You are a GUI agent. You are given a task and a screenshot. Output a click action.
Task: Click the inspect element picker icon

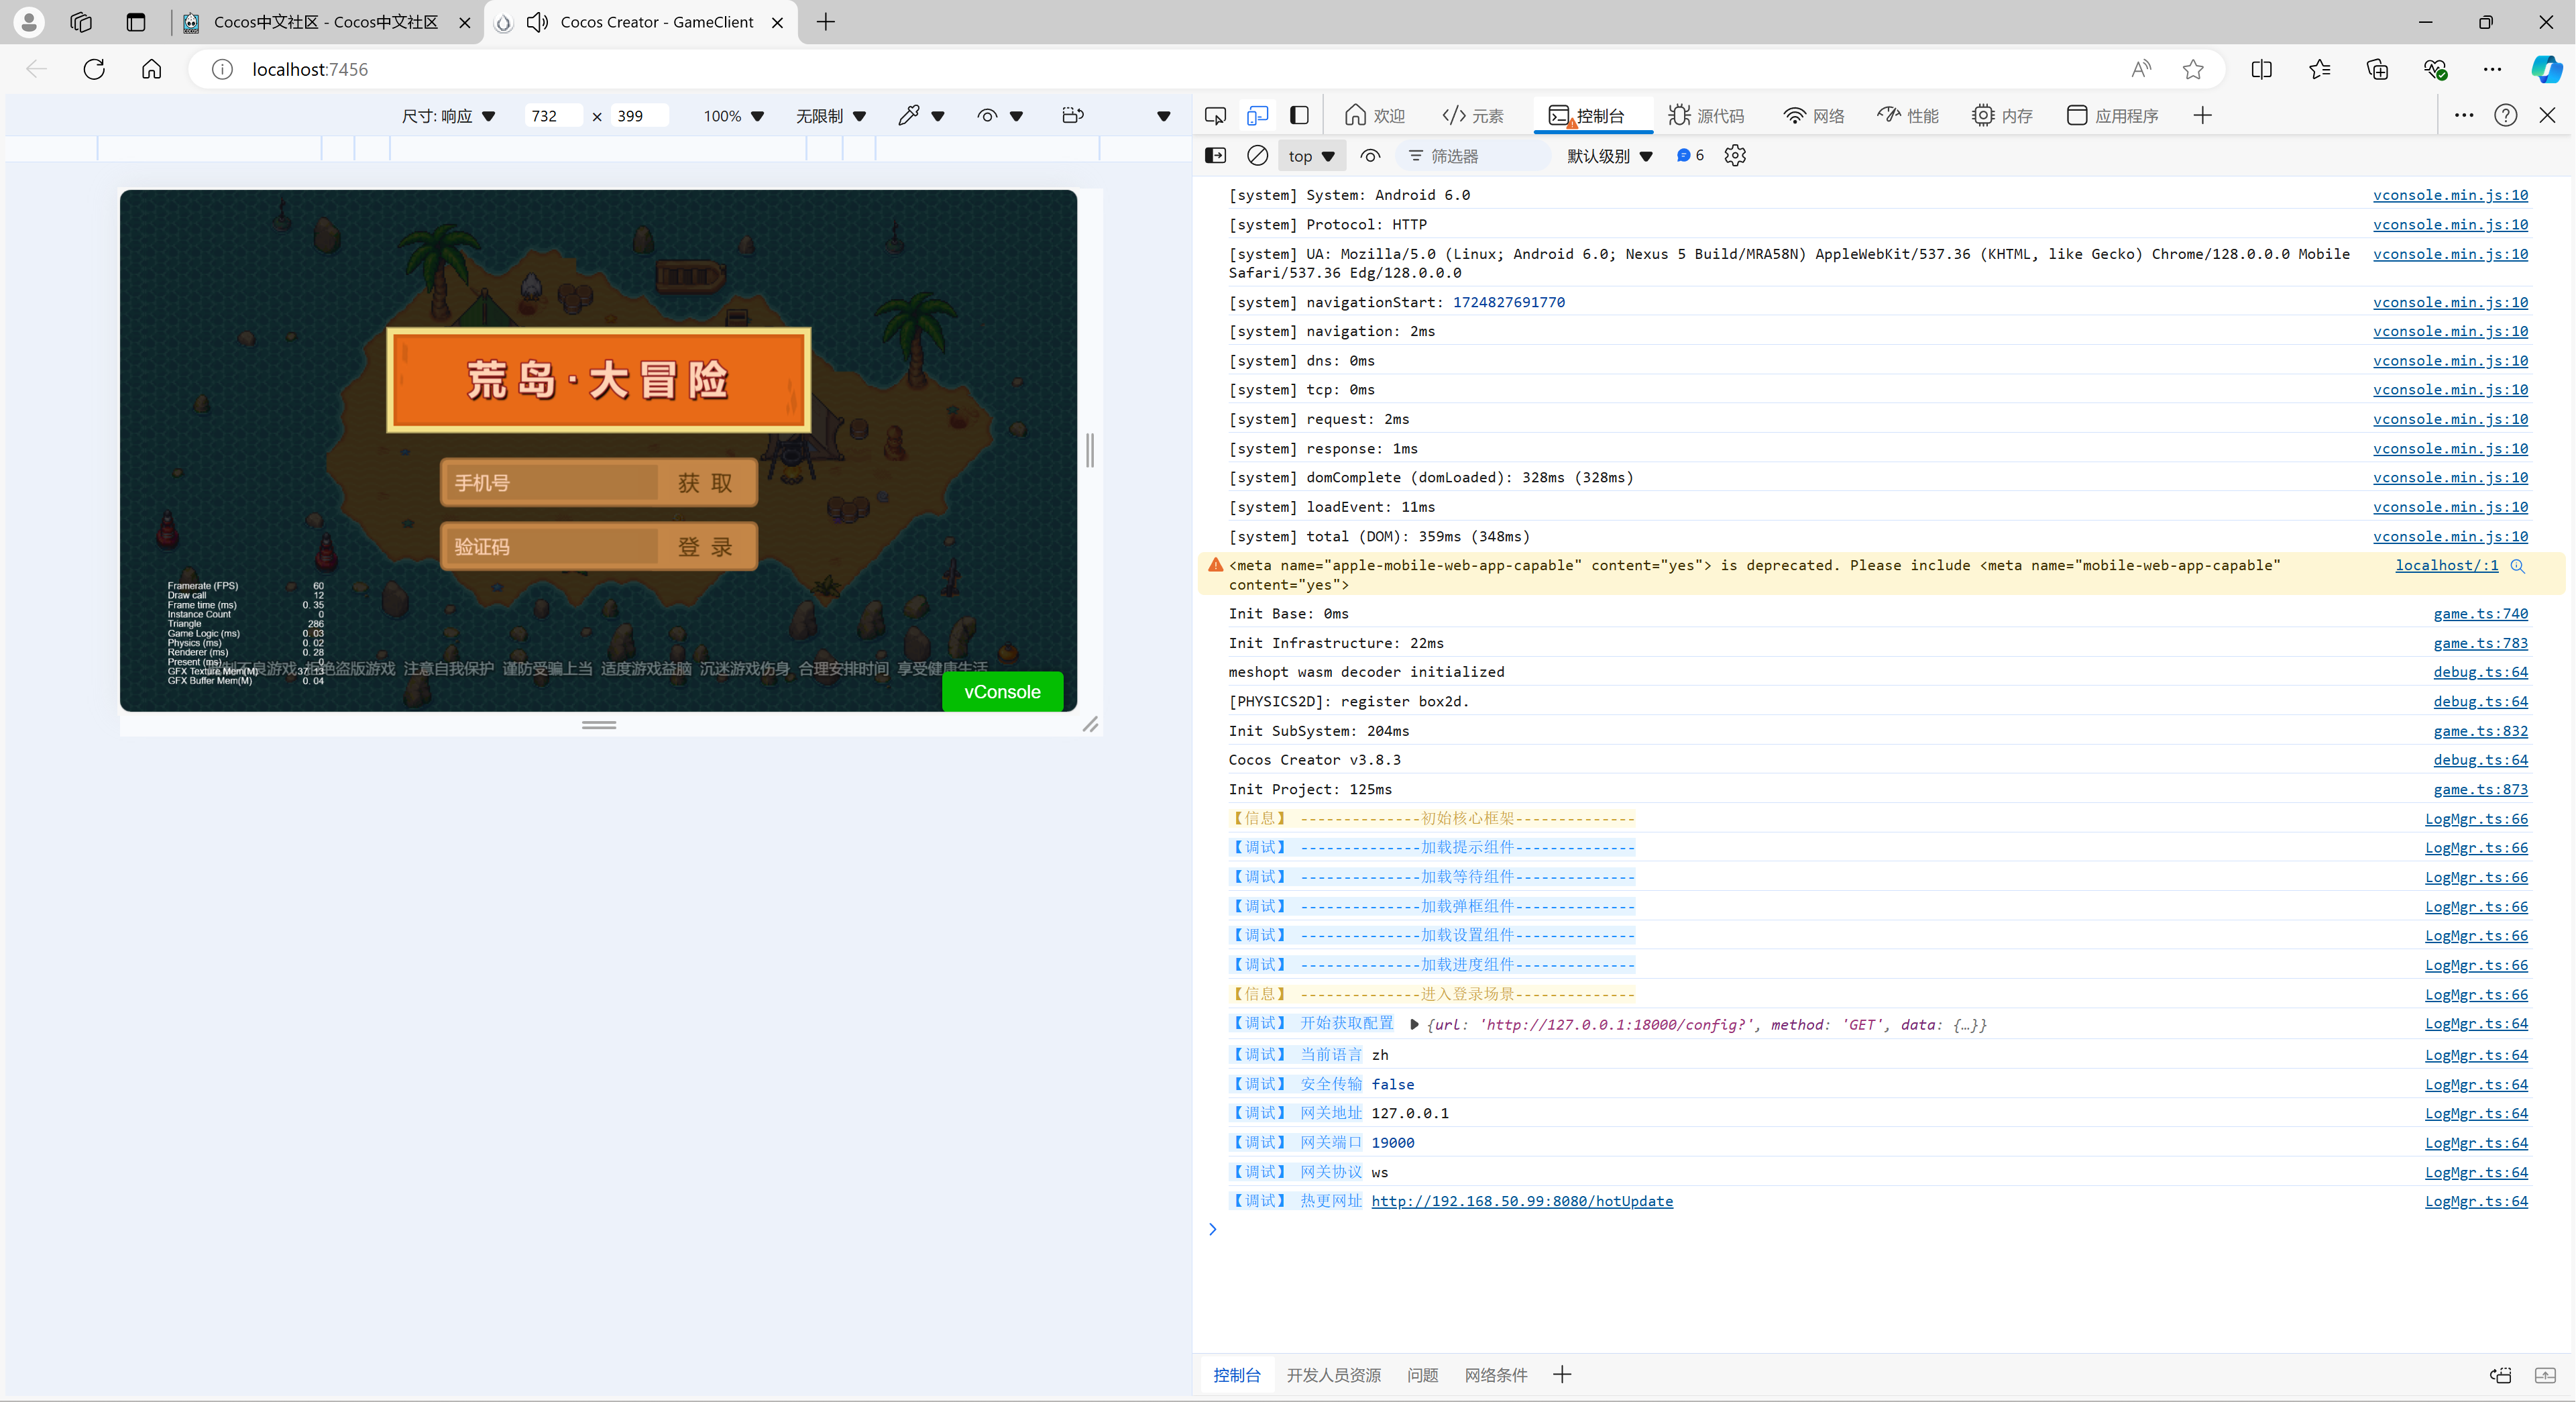[1215, 116]
